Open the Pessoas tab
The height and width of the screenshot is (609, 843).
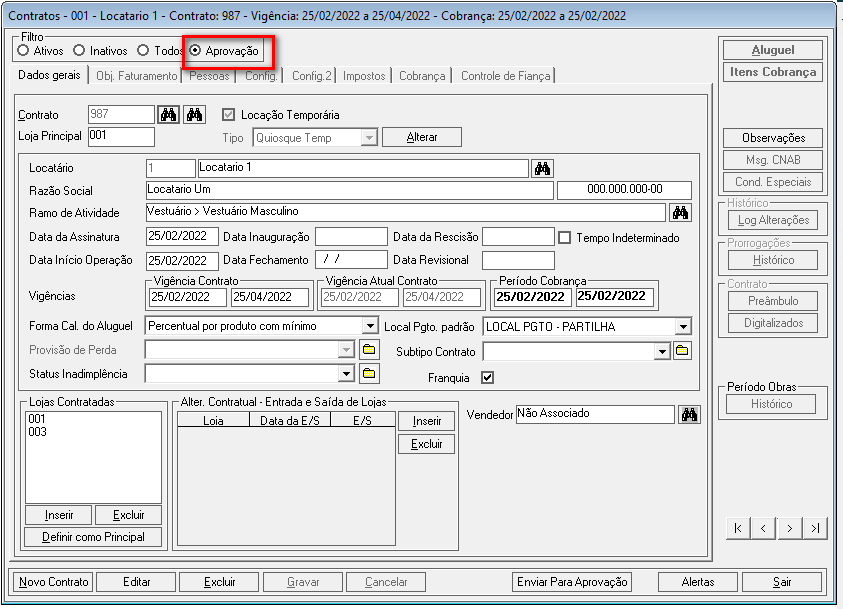point(209,76)
